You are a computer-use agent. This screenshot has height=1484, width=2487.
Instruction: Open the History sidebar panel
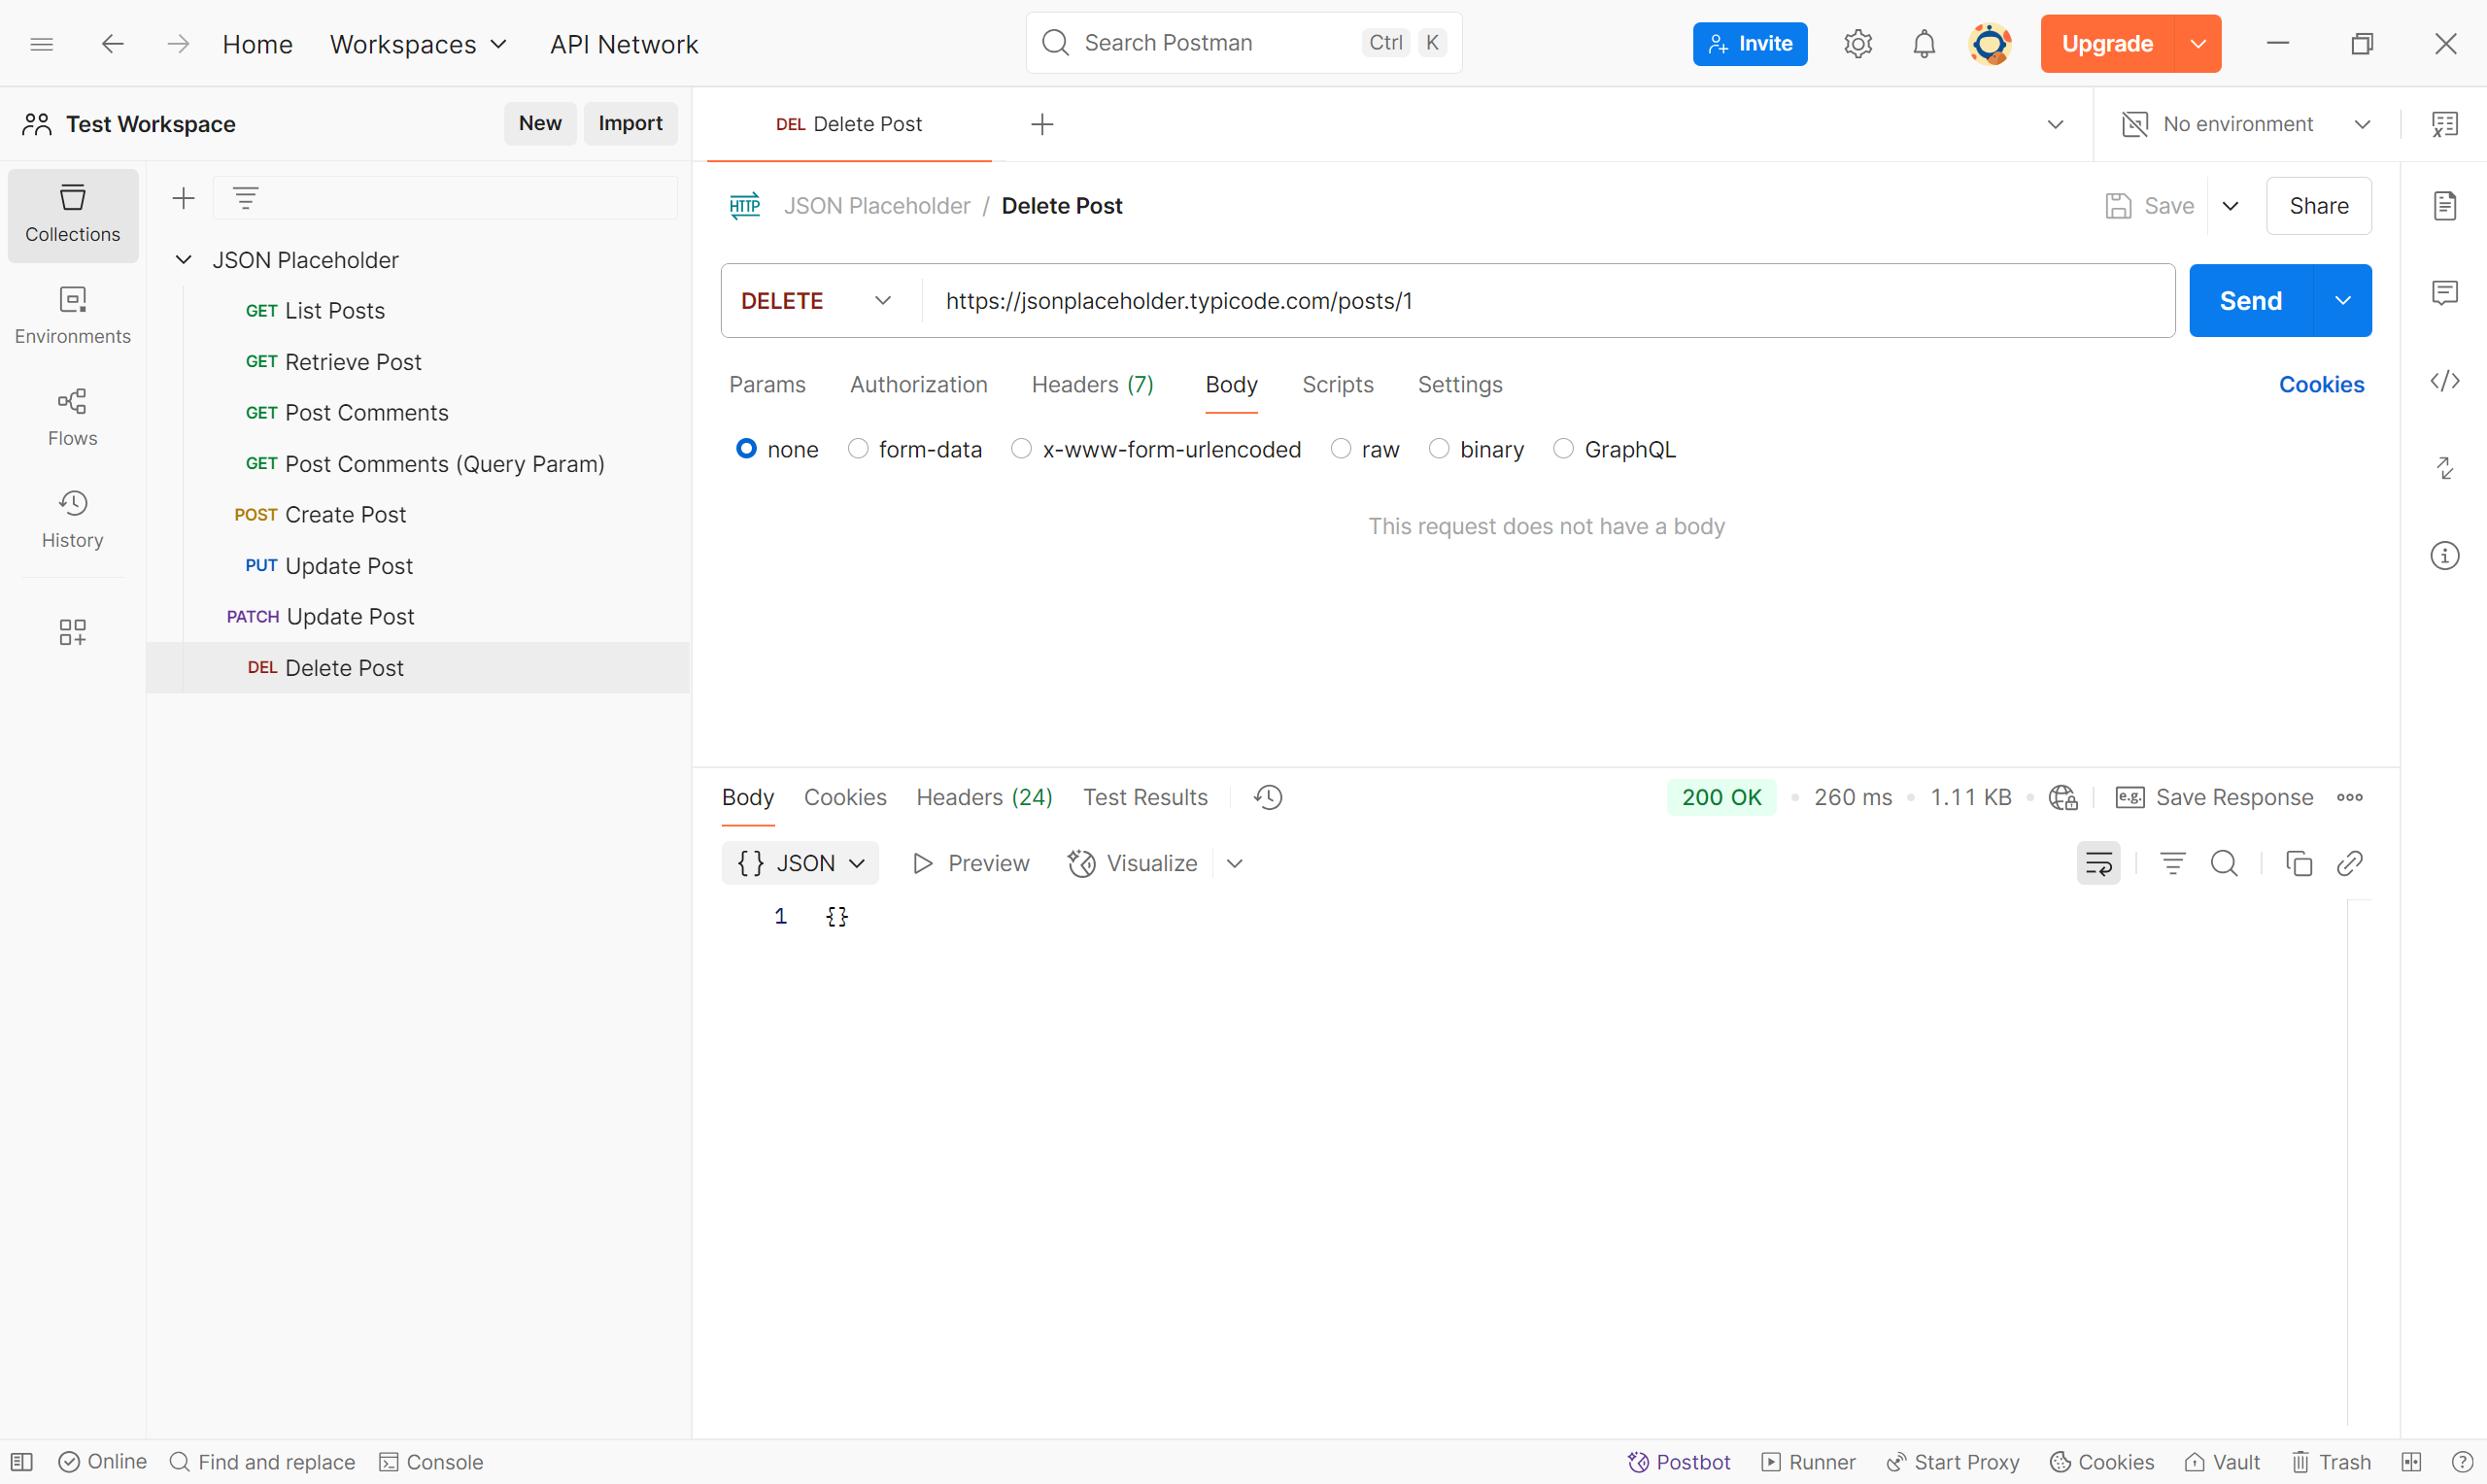(x=73, y=520)
